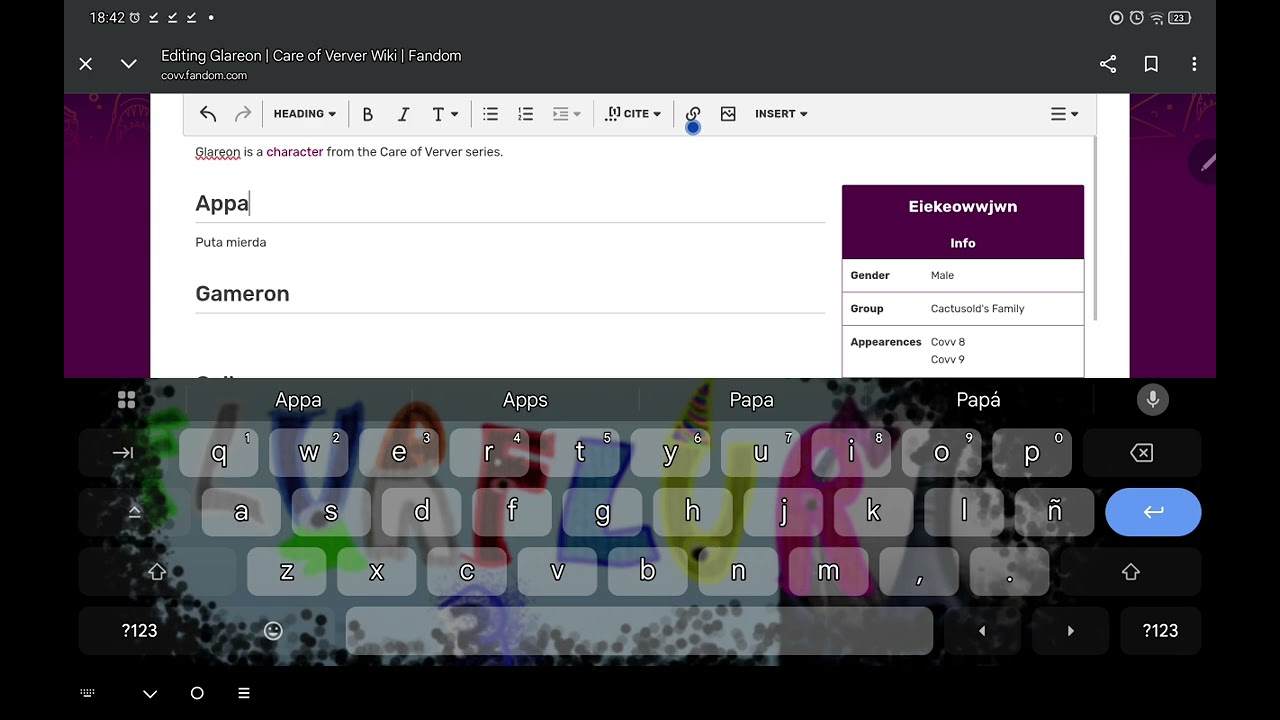
Task: Toggle bold formatting
Action: coord(368,114)
